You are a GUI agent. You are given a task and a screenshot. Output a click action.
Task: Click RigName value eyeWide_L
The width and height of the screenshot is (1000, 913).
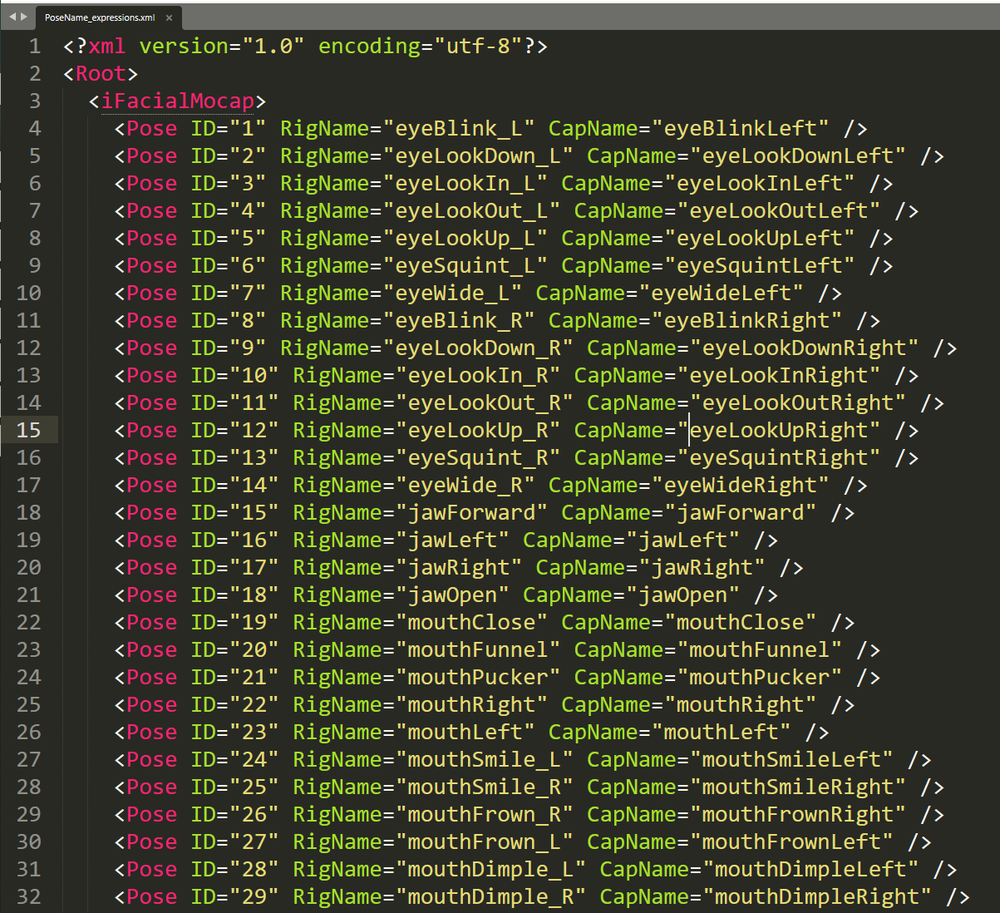452,293
